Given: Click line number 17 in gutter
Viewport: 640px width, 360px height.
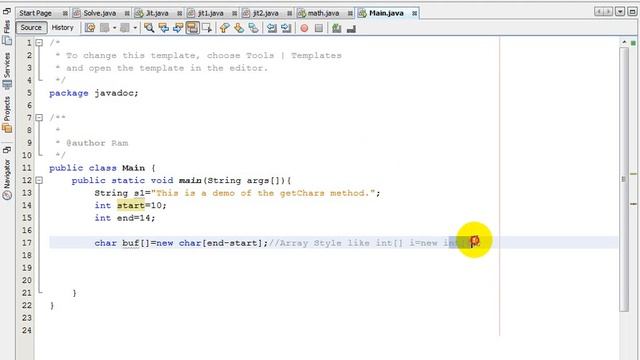Looking at the screenshot, I should pos(27,243).
